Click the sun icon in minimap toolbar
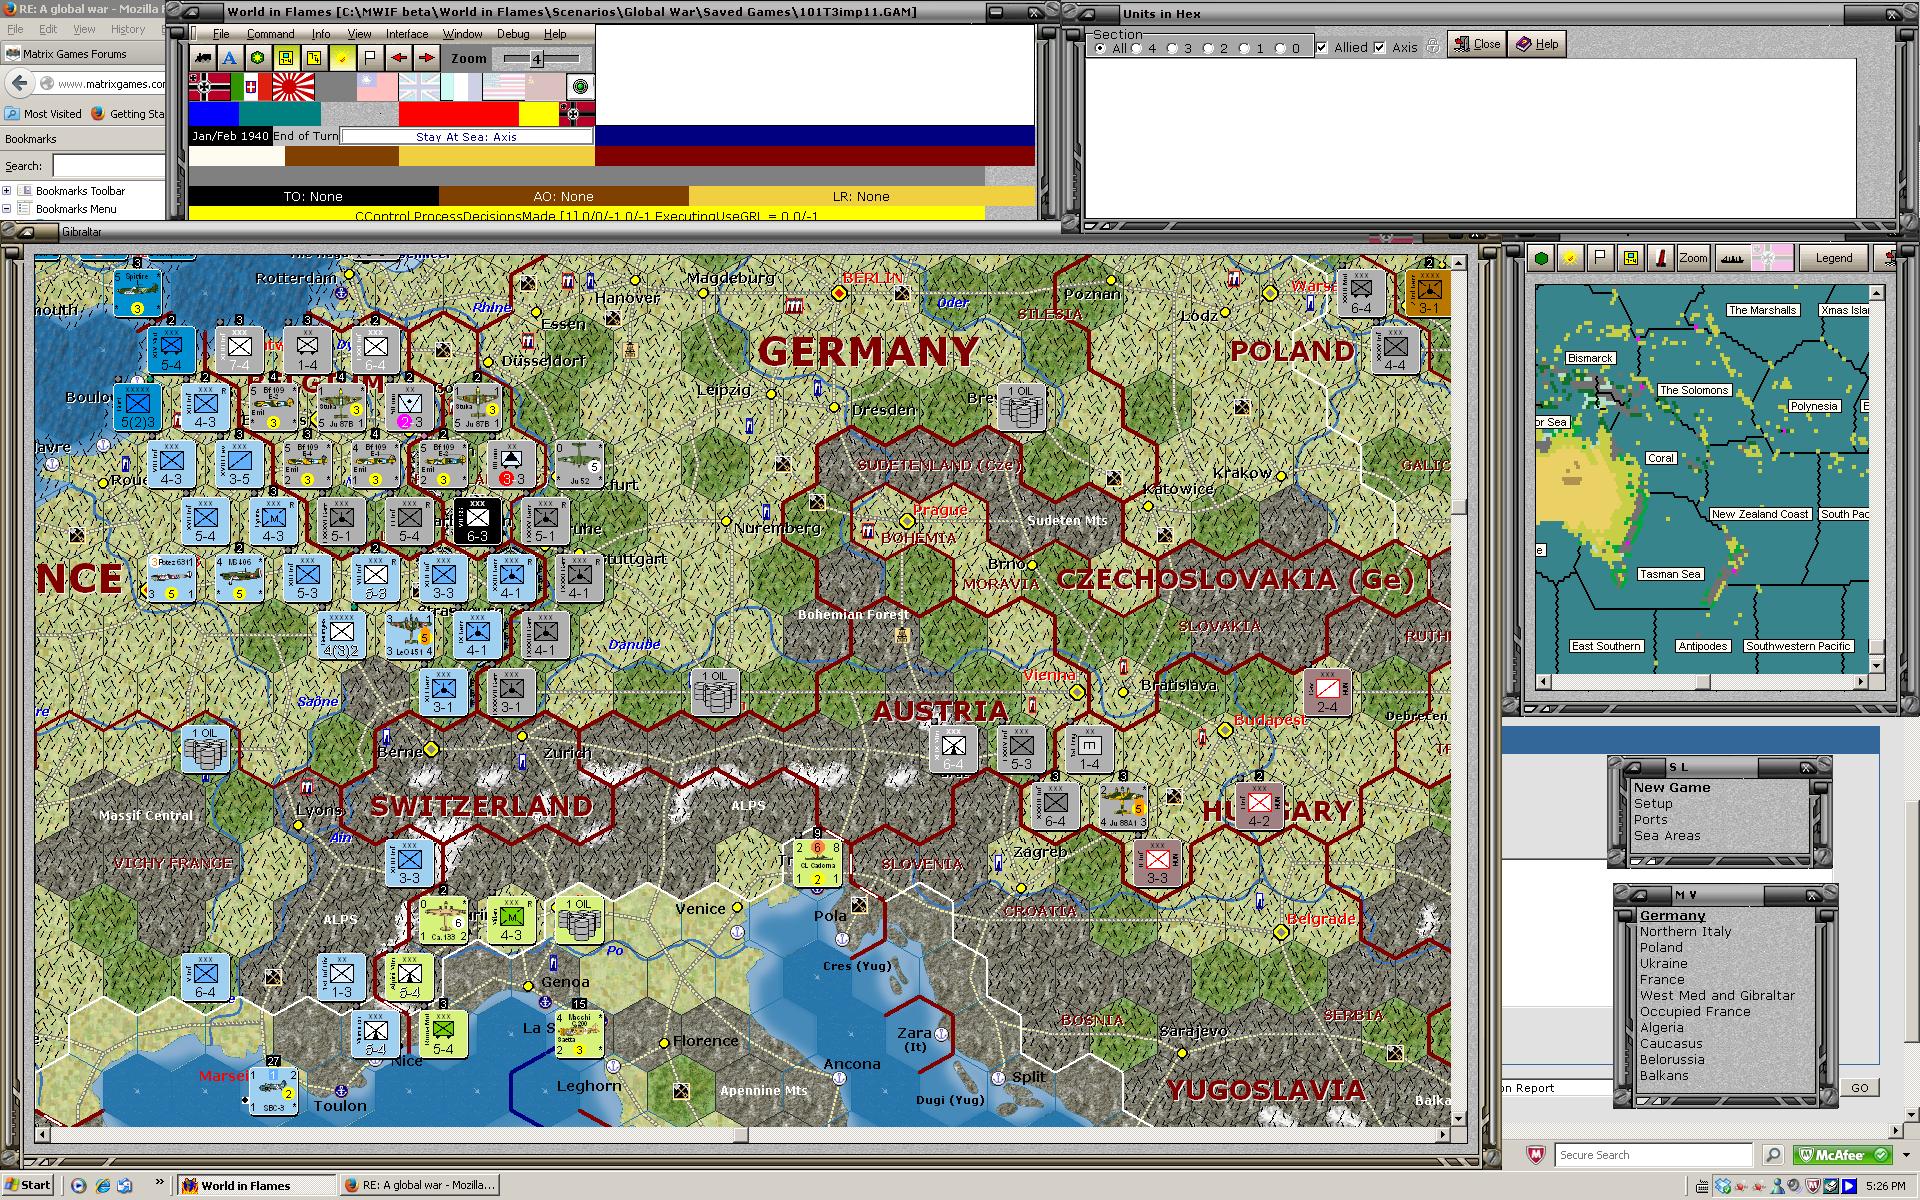 pyautogui.click(x=1571, y=258)
